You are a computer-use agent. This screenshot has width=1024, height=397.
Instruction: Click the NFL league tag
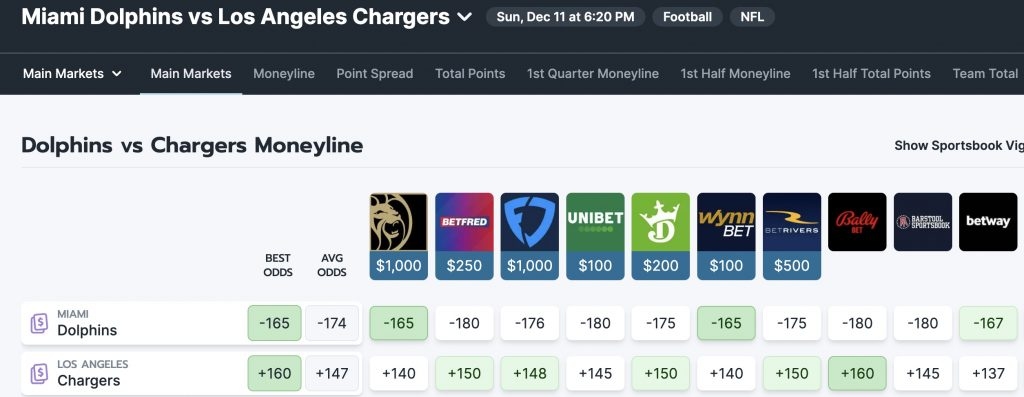tap(752, 17)
